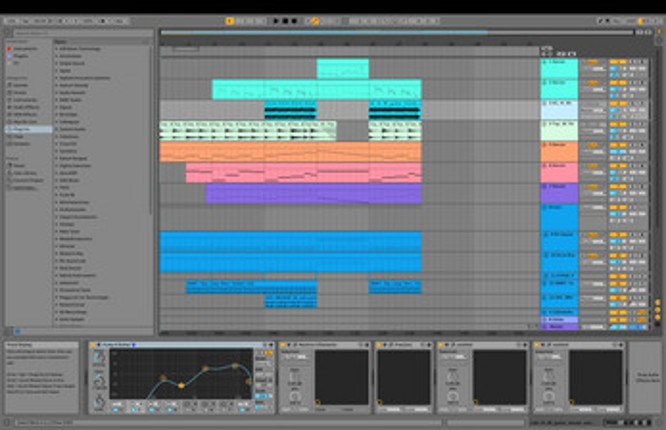Fold the blue group track header

pos(545,207)
